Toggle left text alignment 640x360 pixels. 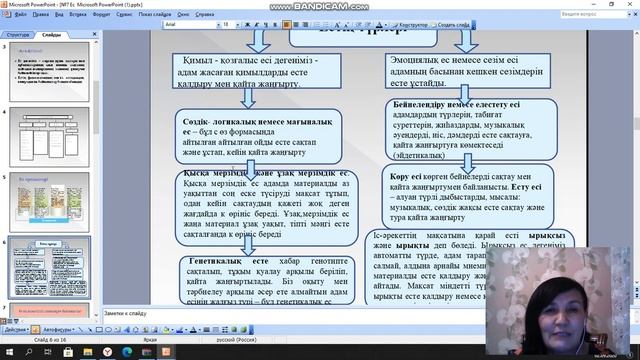[x=287, y=25]
